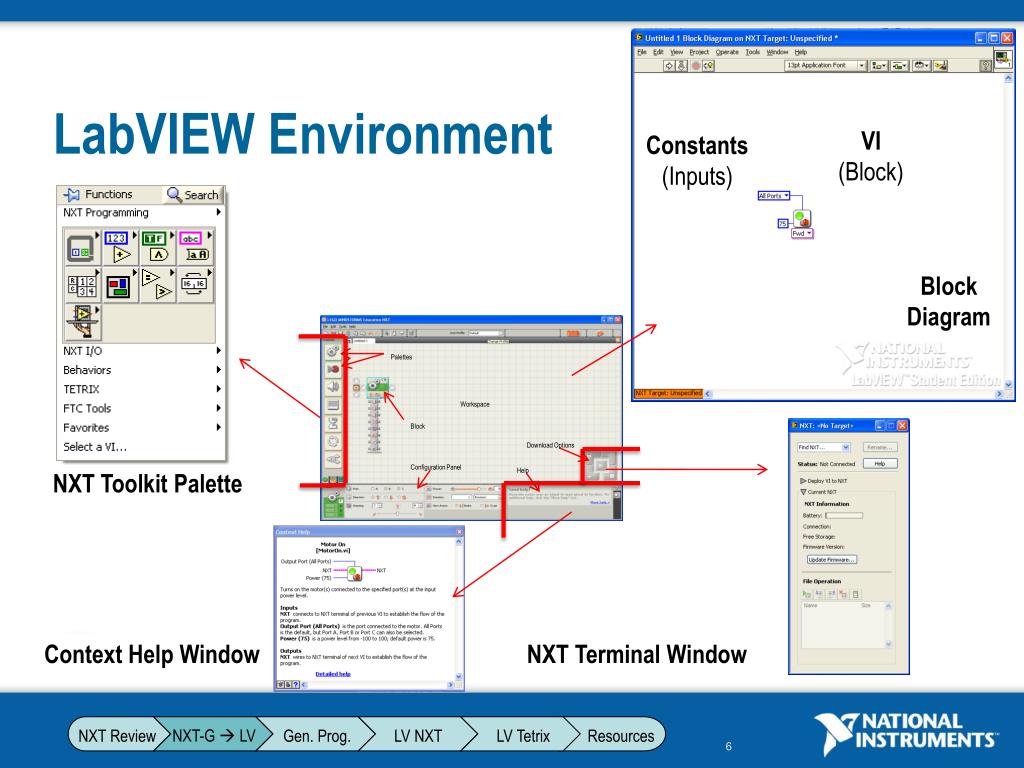This screenshot has width=1024, height=768.
Task: Expand the NXT I/O submenu
Action: point(142,351)
